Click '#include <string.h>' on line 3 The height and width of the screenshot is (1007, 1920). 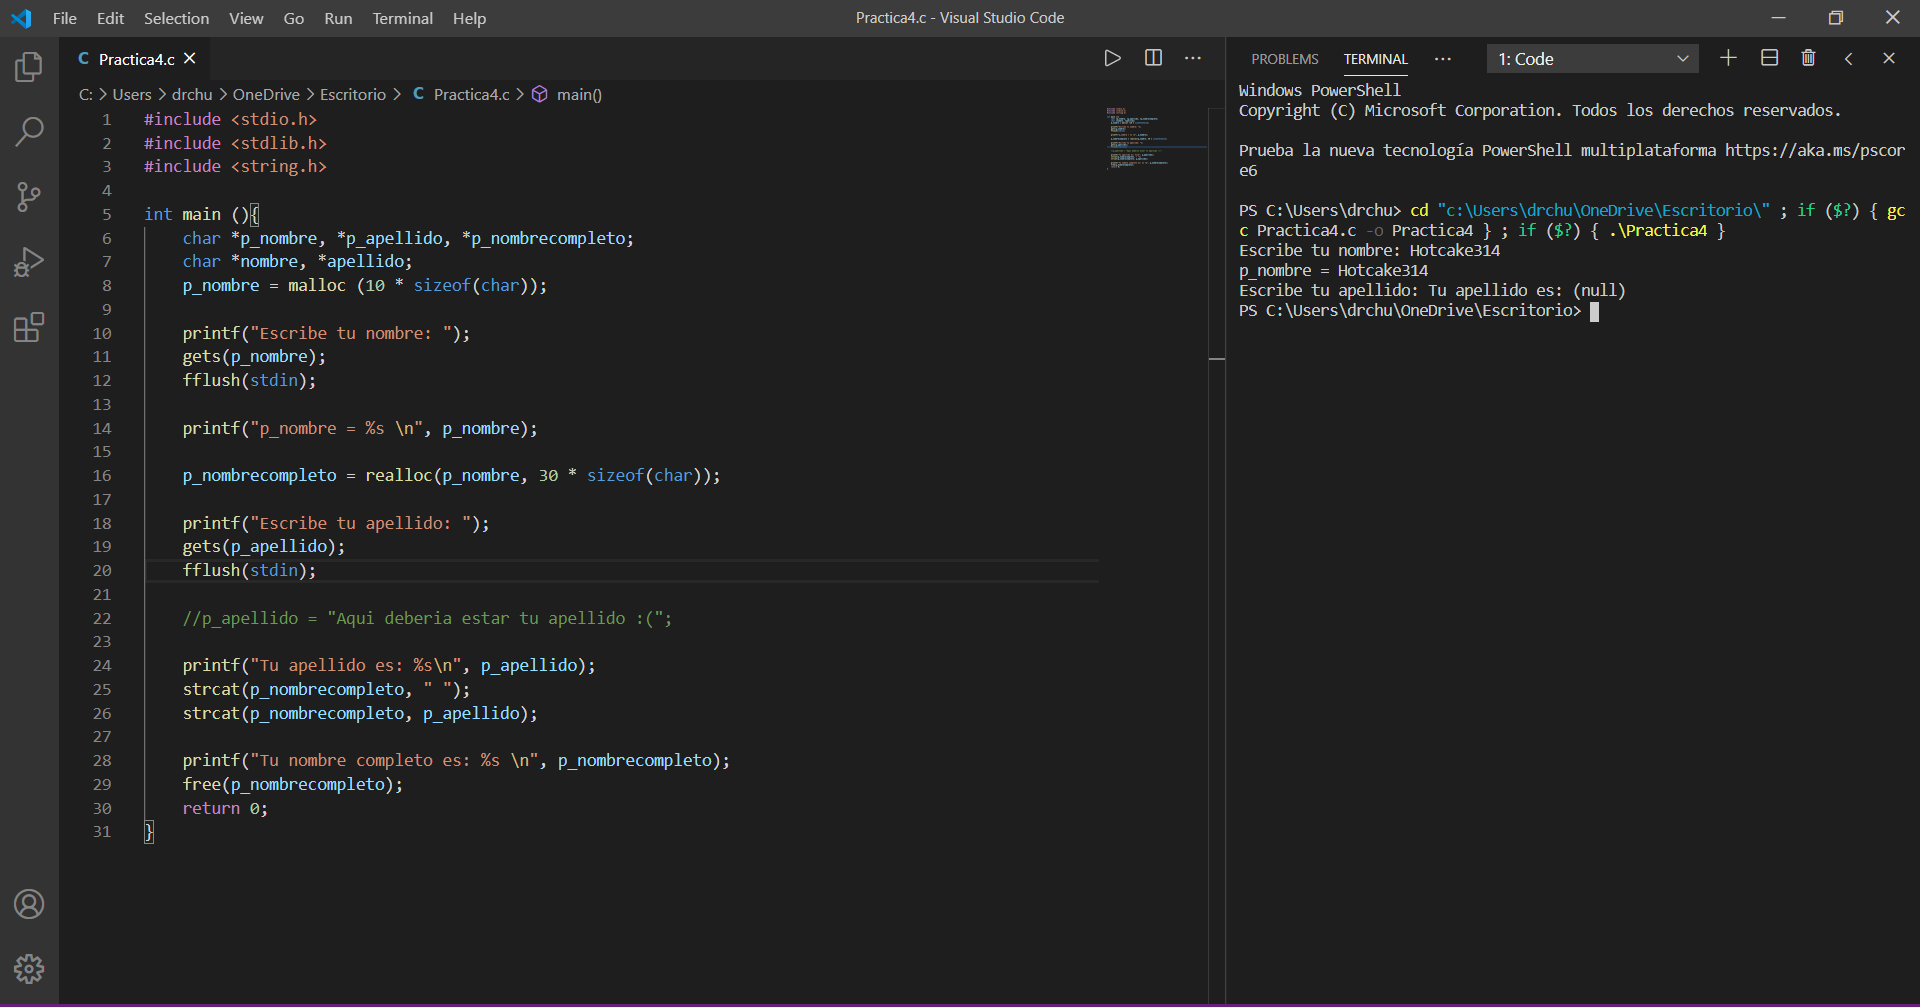pyautogui.click(x=235, y=166)
